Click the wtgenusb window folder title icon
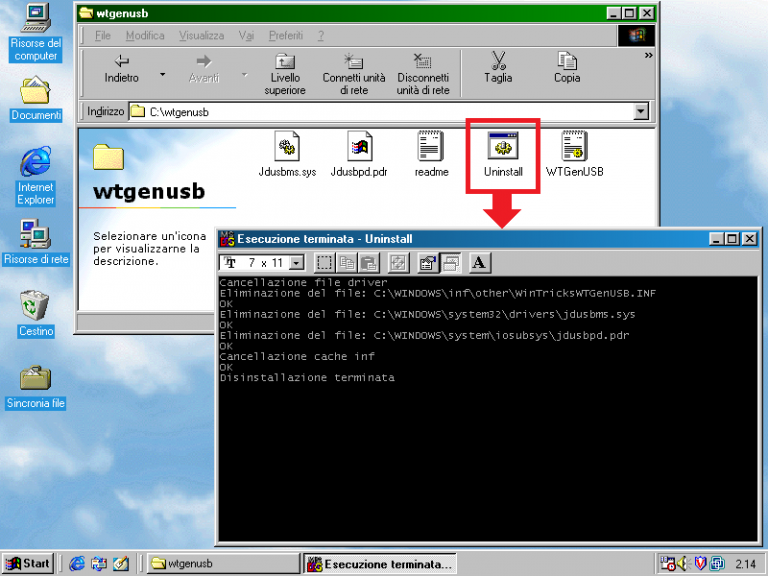 coord(86,13)
